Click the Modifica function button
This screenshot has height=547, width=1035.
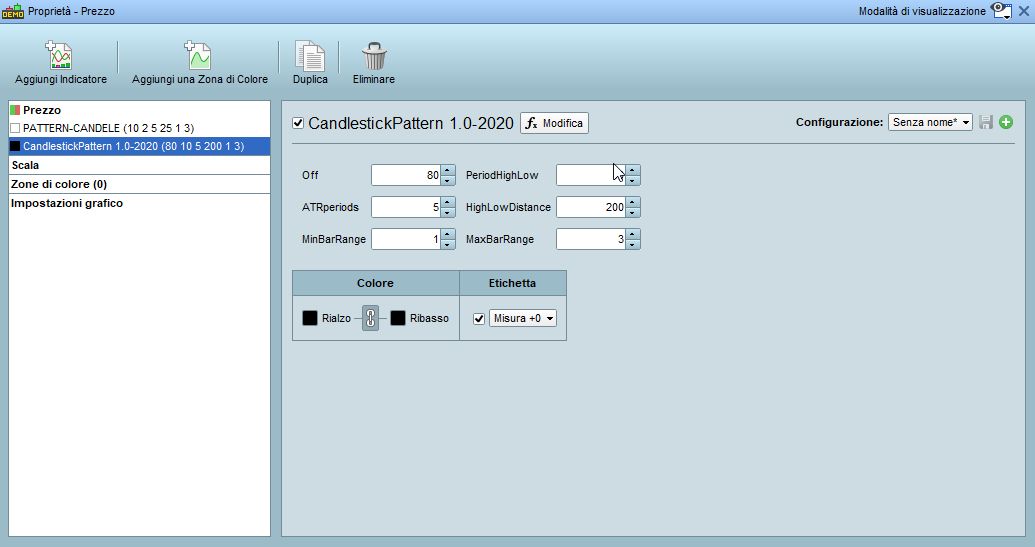click(554, 123)
